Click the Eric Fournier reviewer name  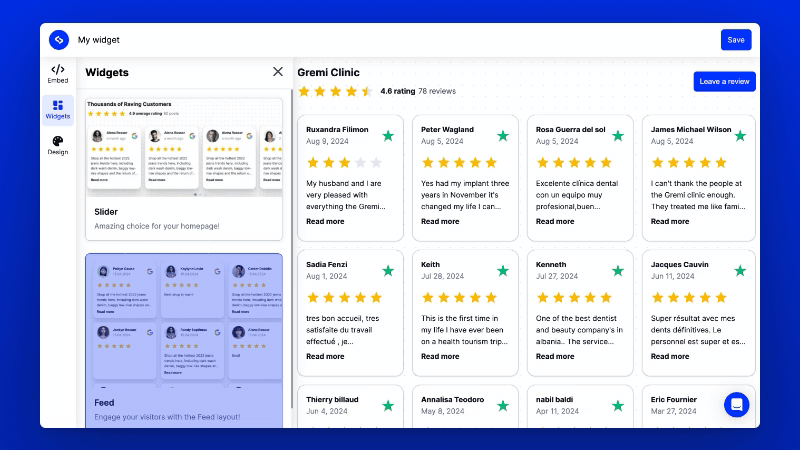click(x=673, y=399)
